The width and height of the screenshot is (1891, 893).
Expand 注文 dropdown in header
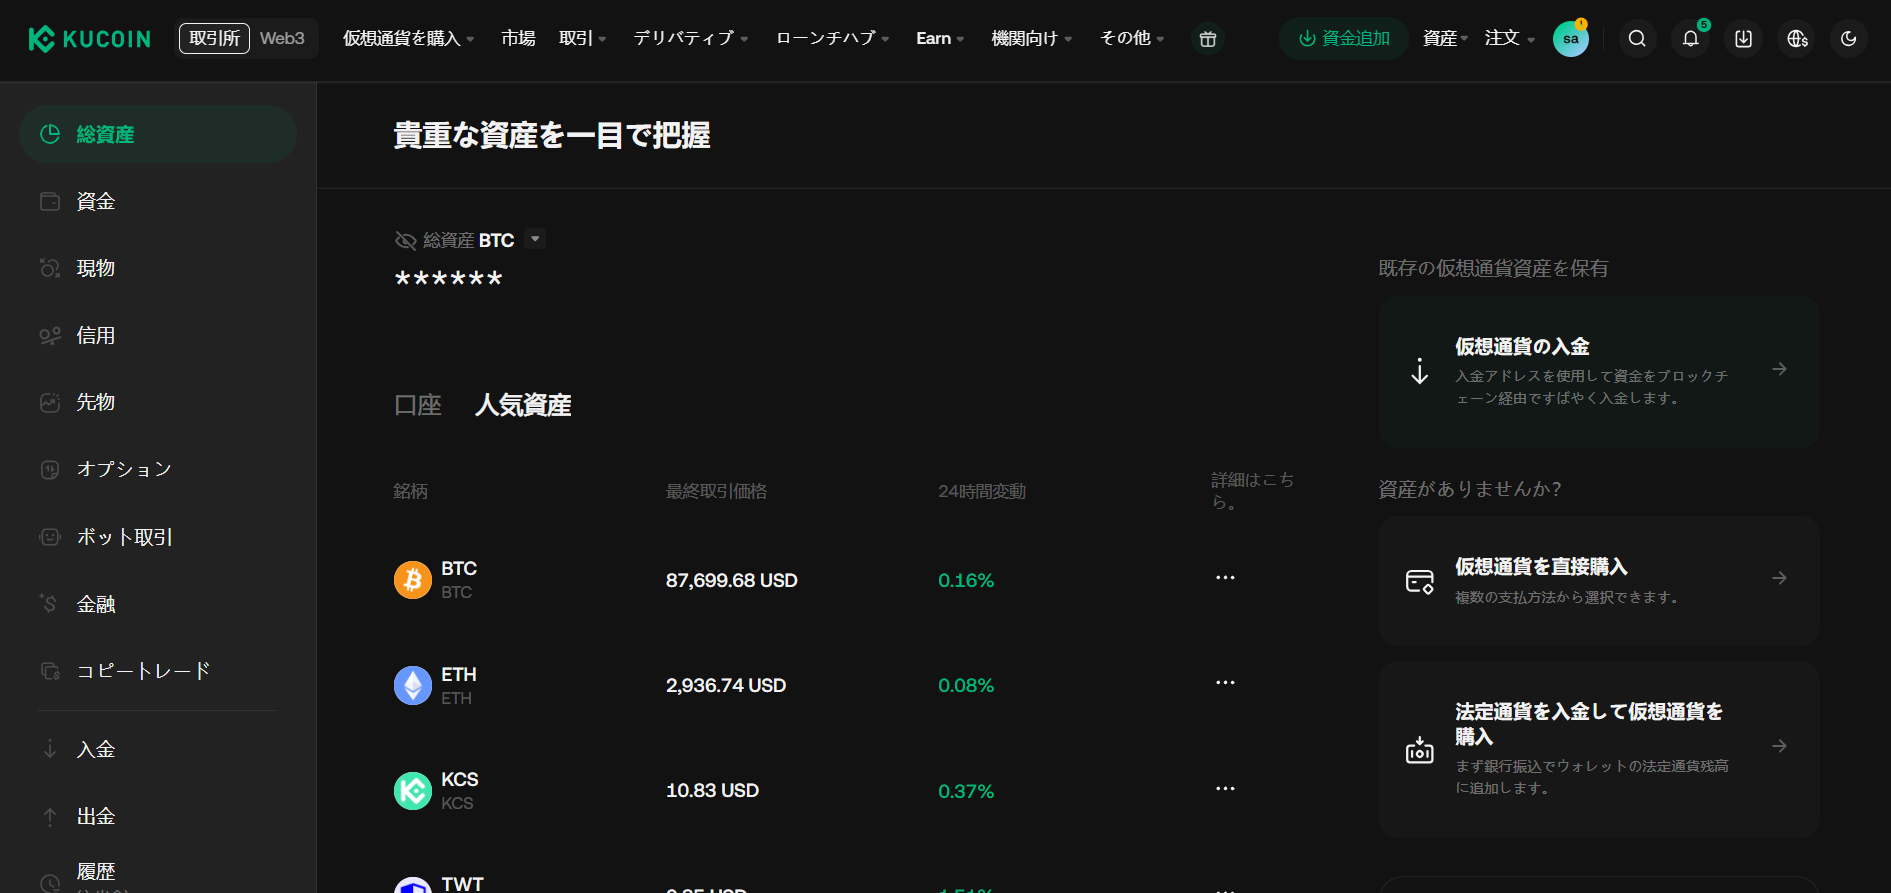coord(1509,38)
